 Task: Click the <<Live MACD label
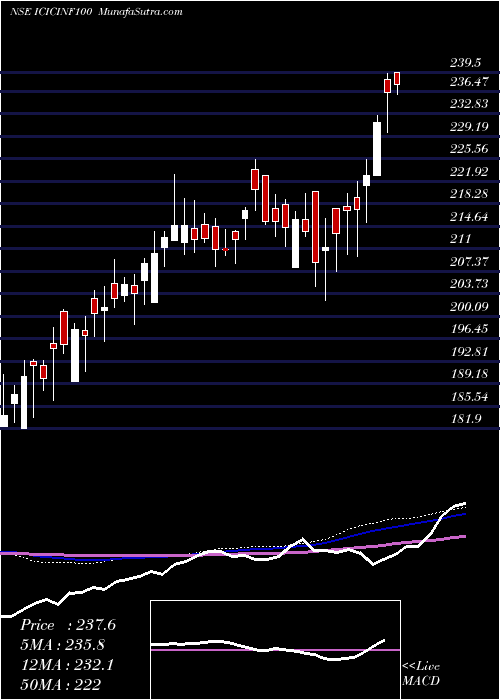point(421,674)
